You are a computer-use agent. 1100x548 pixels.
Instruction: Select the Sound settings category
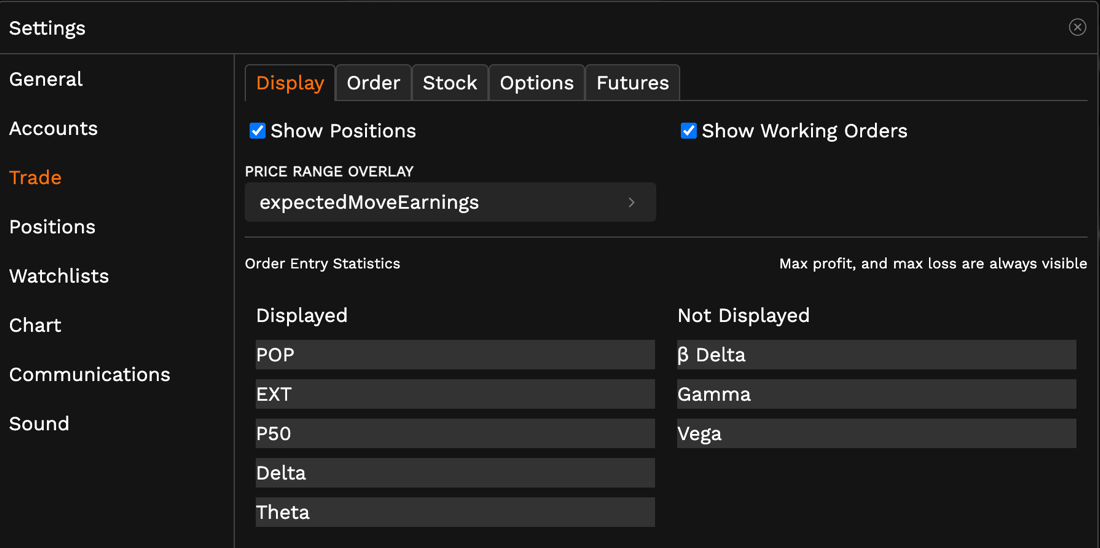pos(39,424)
